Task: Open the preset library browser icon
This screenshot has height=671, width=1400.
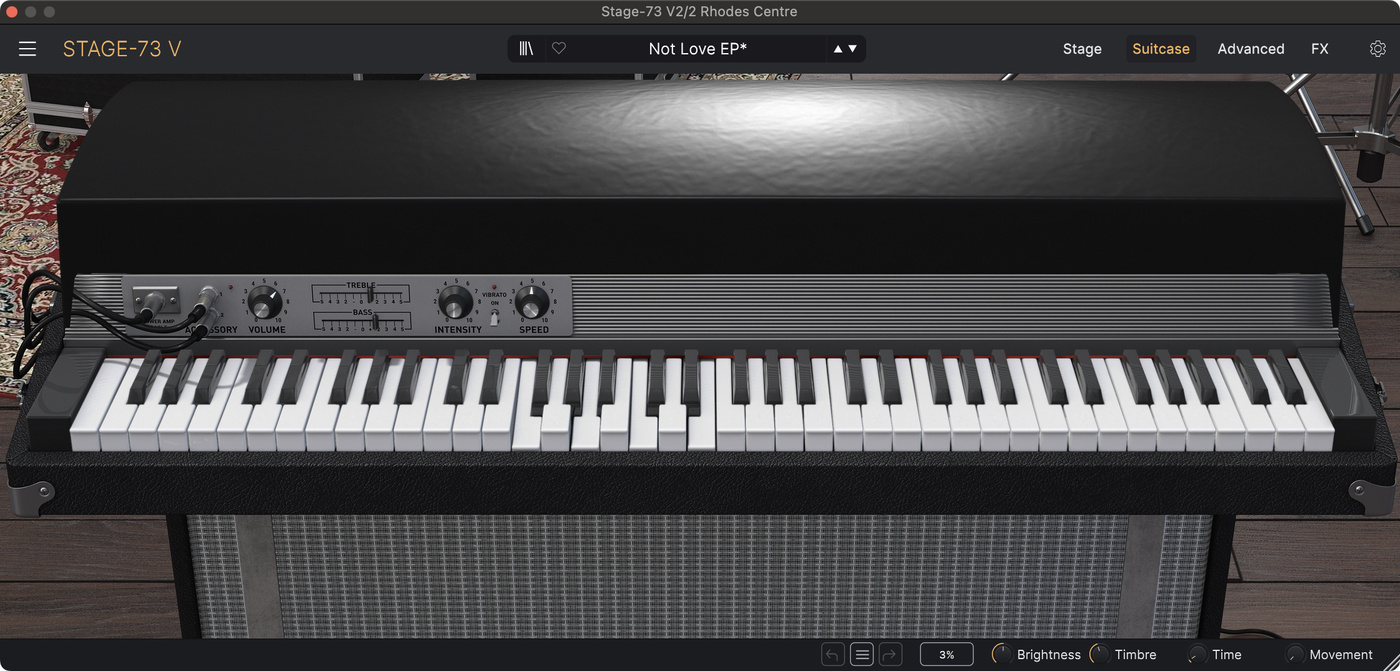Action: (526, 48)
